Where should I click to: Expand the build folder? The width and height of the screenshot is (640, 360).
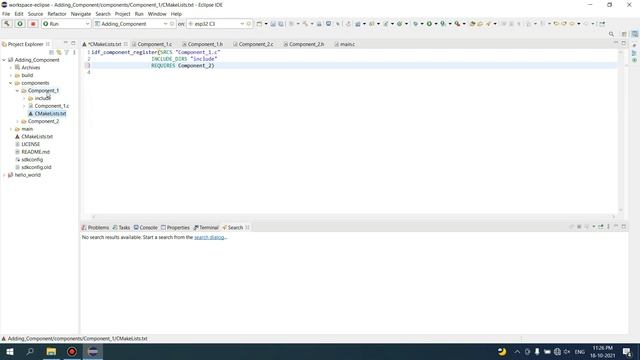11,76
